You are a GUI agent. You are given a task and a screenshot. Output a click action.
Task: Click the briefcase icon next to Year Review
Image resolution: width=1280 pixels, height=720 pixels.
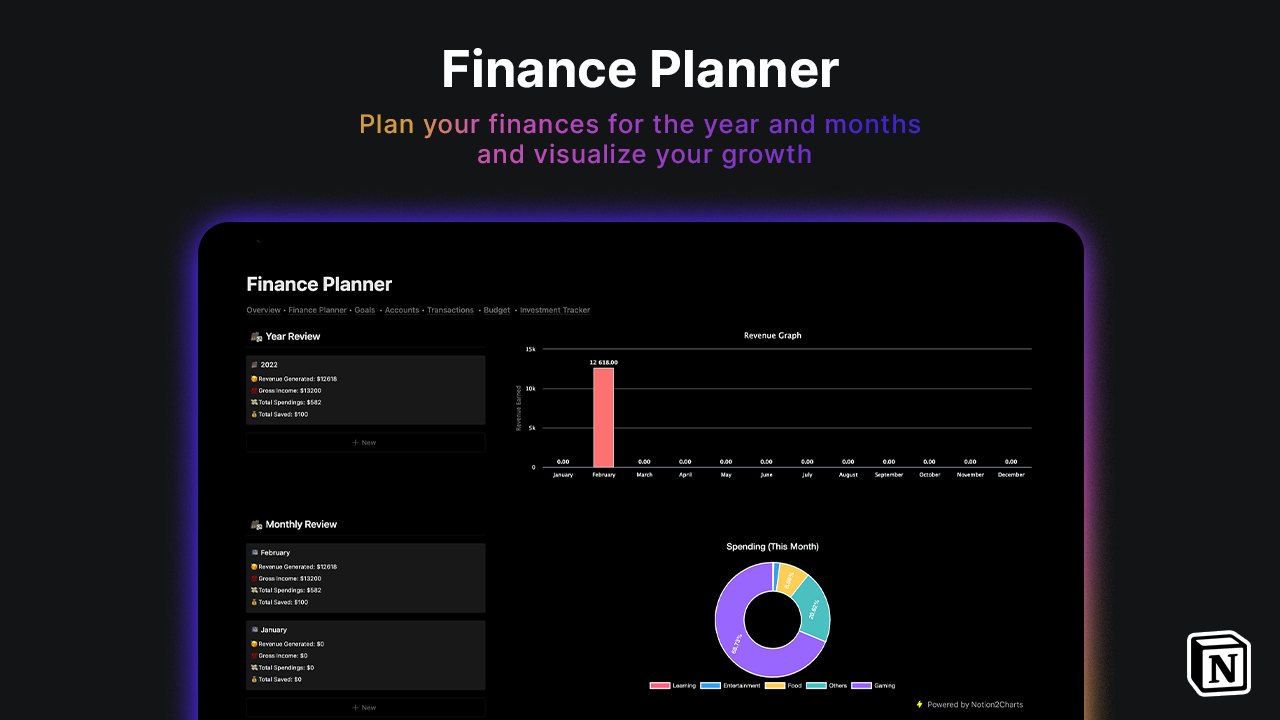[256, 336]
